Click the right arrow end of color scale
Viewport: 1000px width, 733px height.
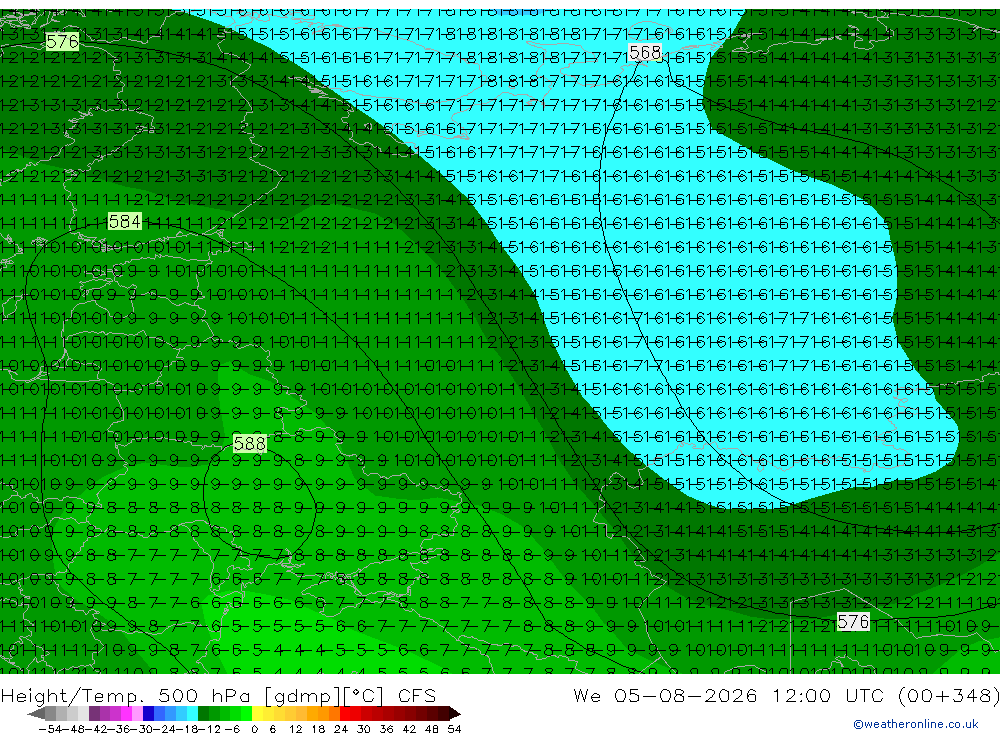tap(455, 714)
